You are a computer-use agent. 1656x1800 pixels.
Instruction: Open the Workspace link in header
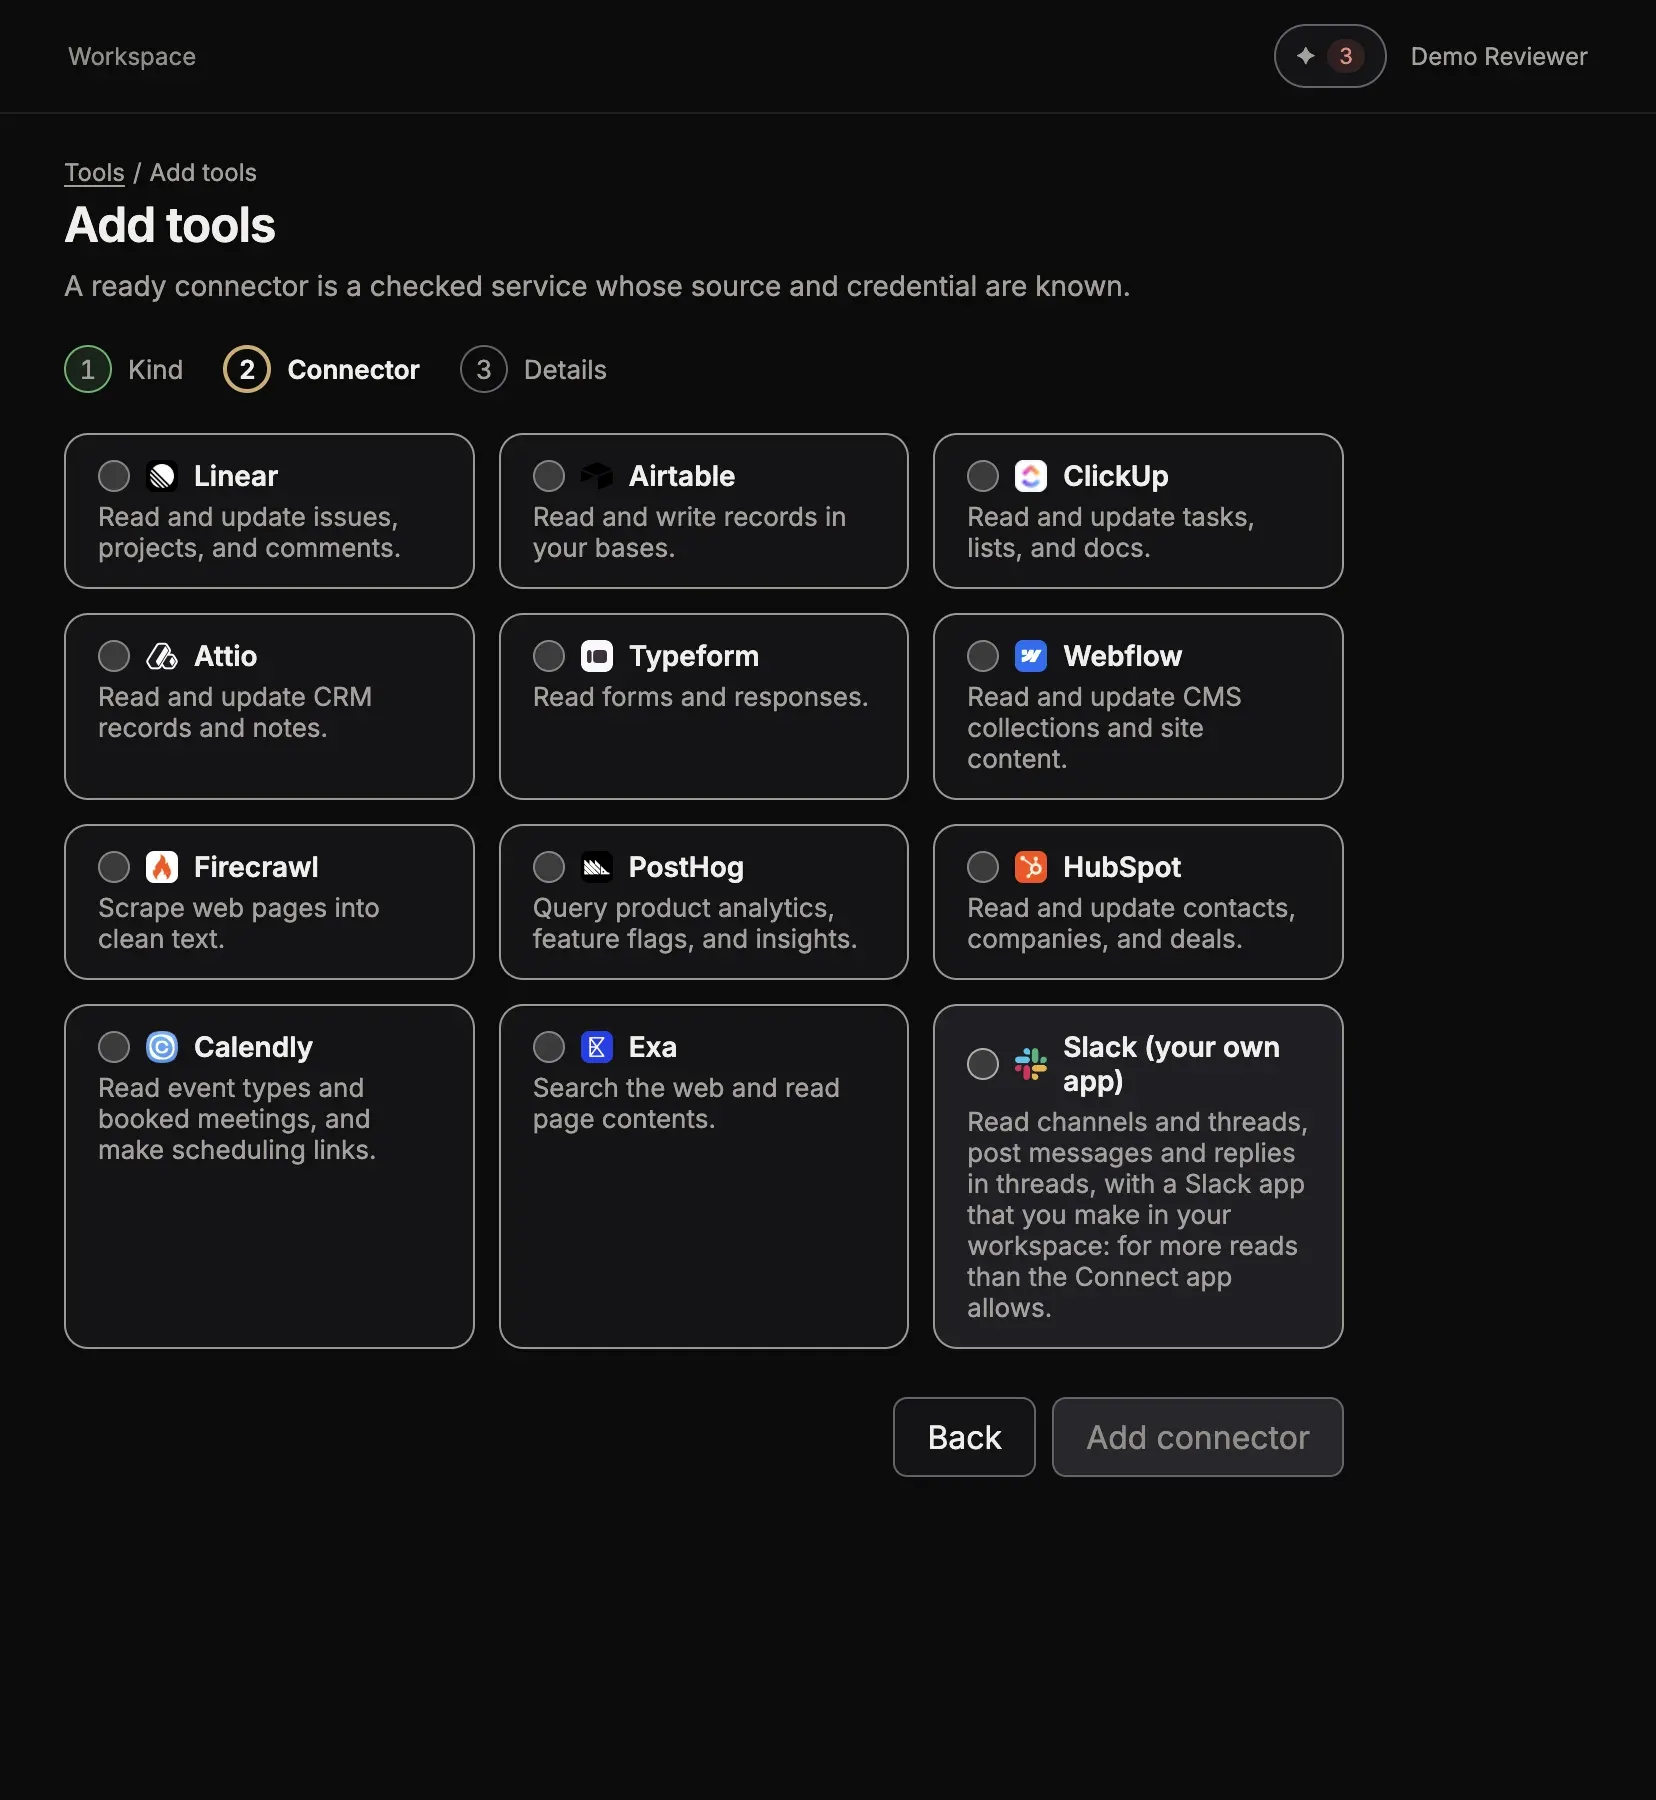[132, 56]
